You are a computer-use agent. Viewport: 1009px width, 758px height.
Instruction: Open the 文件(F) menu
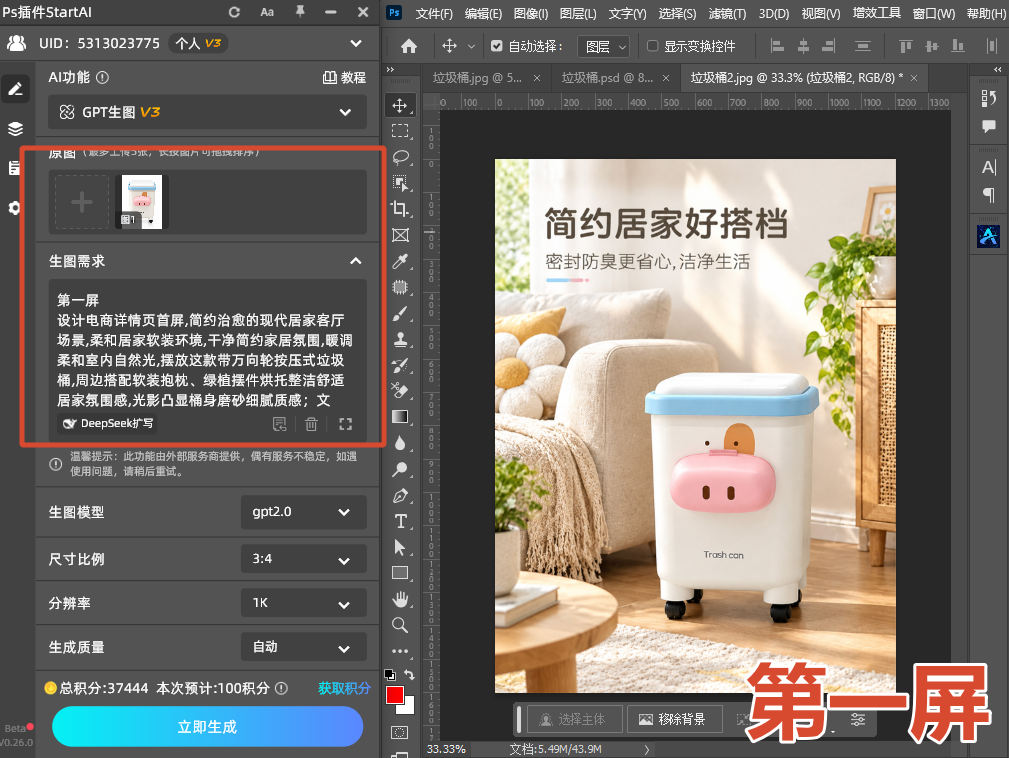434,14
